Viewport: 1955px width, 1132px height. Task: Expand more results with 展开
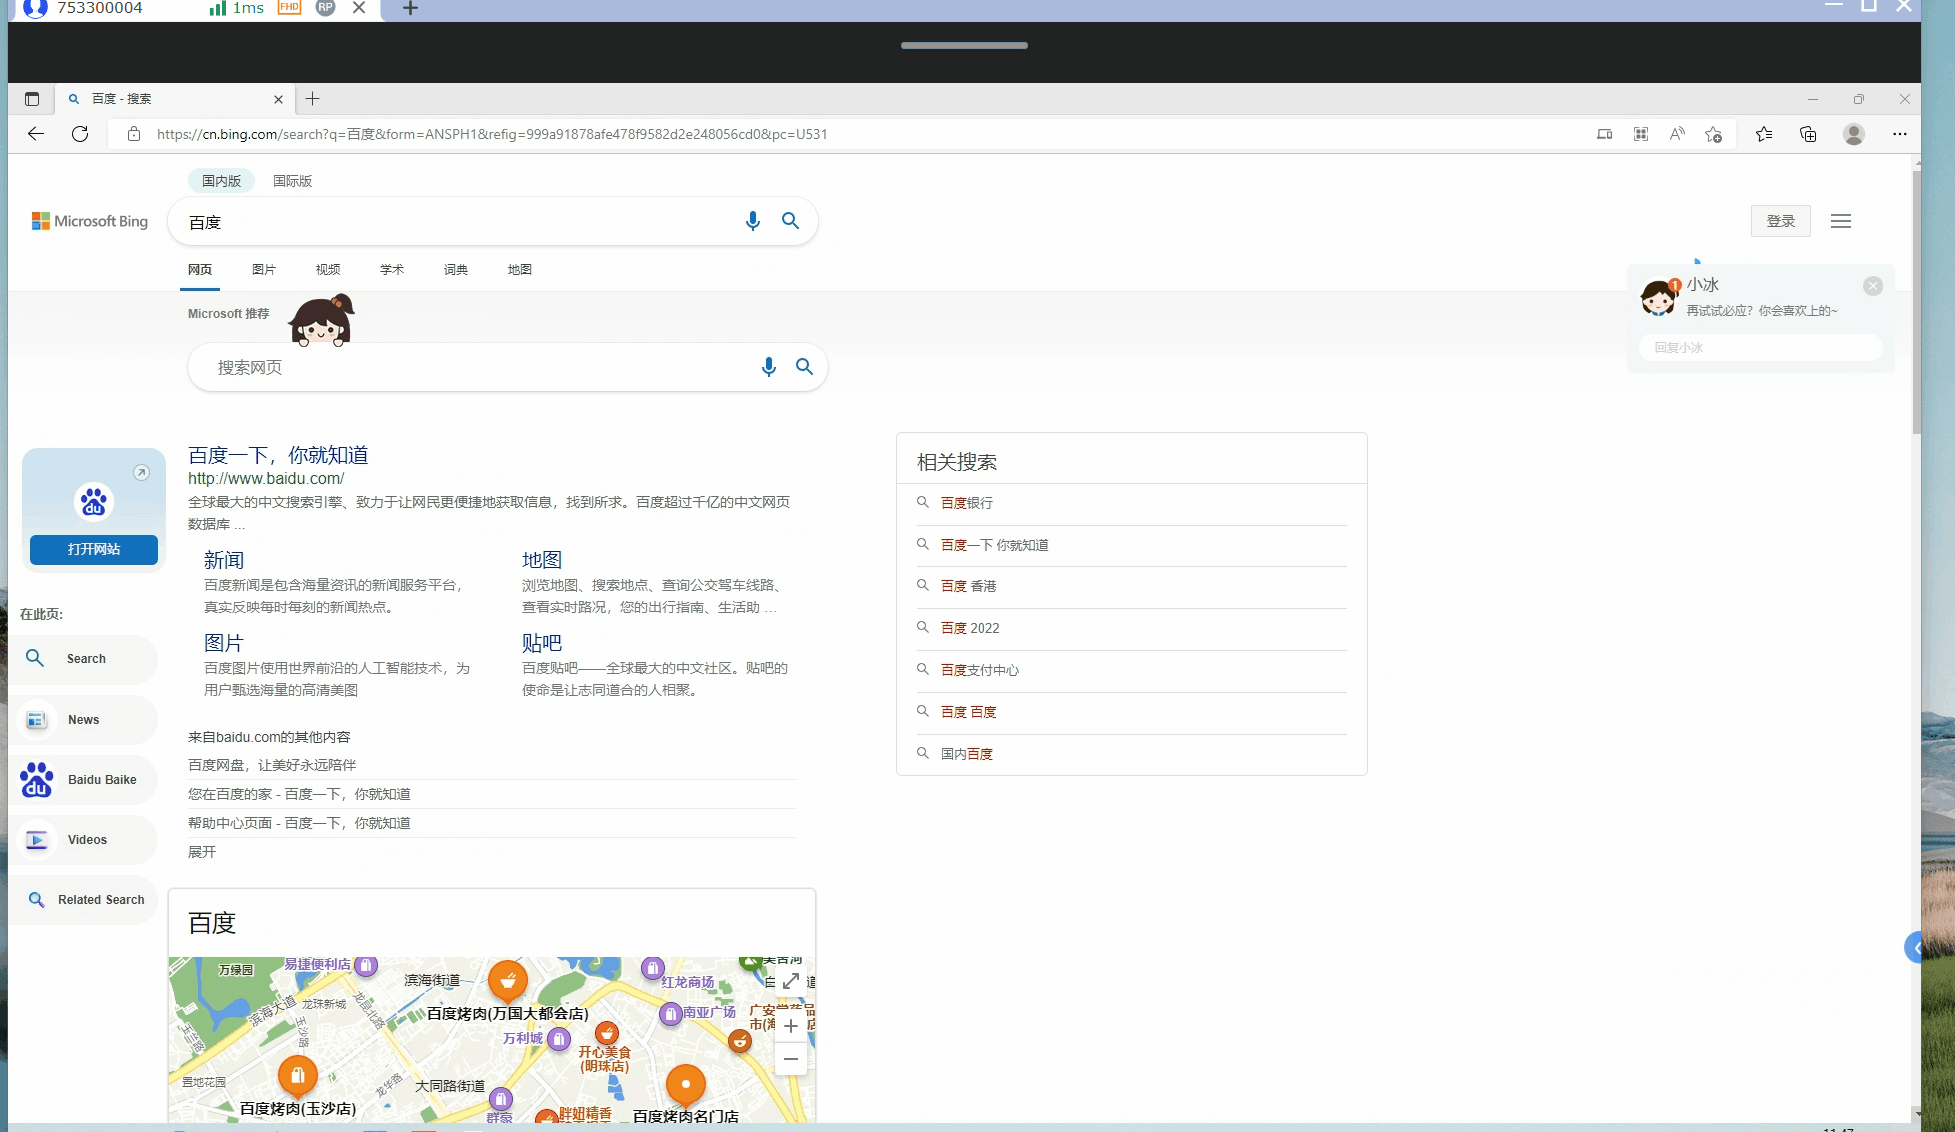coord(202,852)
